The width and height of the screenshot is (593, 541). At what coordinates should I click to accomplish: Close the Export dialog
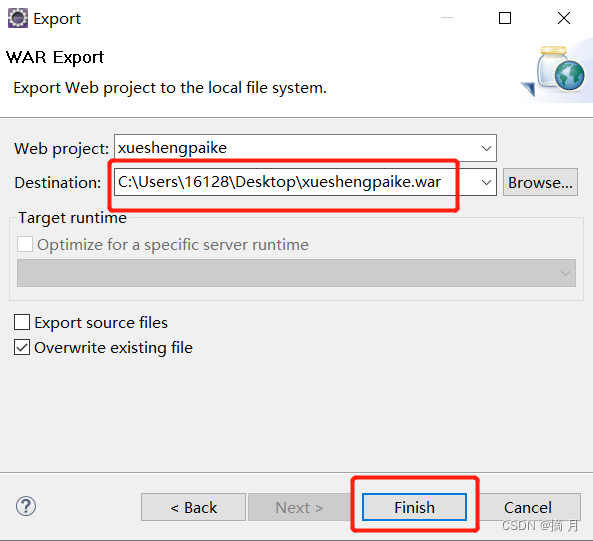(564, 18)
